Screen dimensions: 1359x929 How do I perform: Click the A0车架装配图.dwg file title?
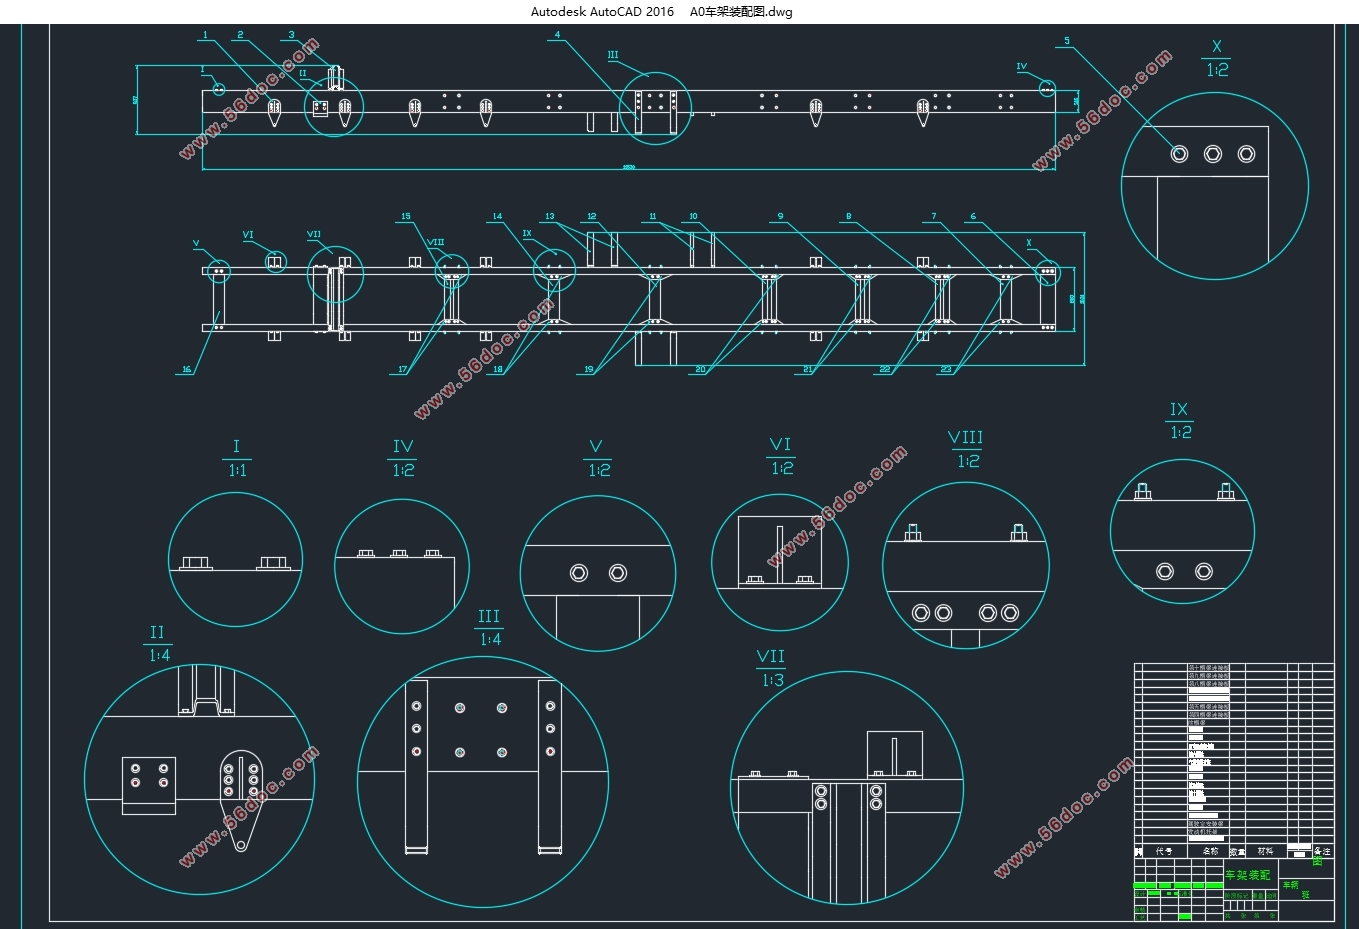pyautogui.click(x=741, y=12)
